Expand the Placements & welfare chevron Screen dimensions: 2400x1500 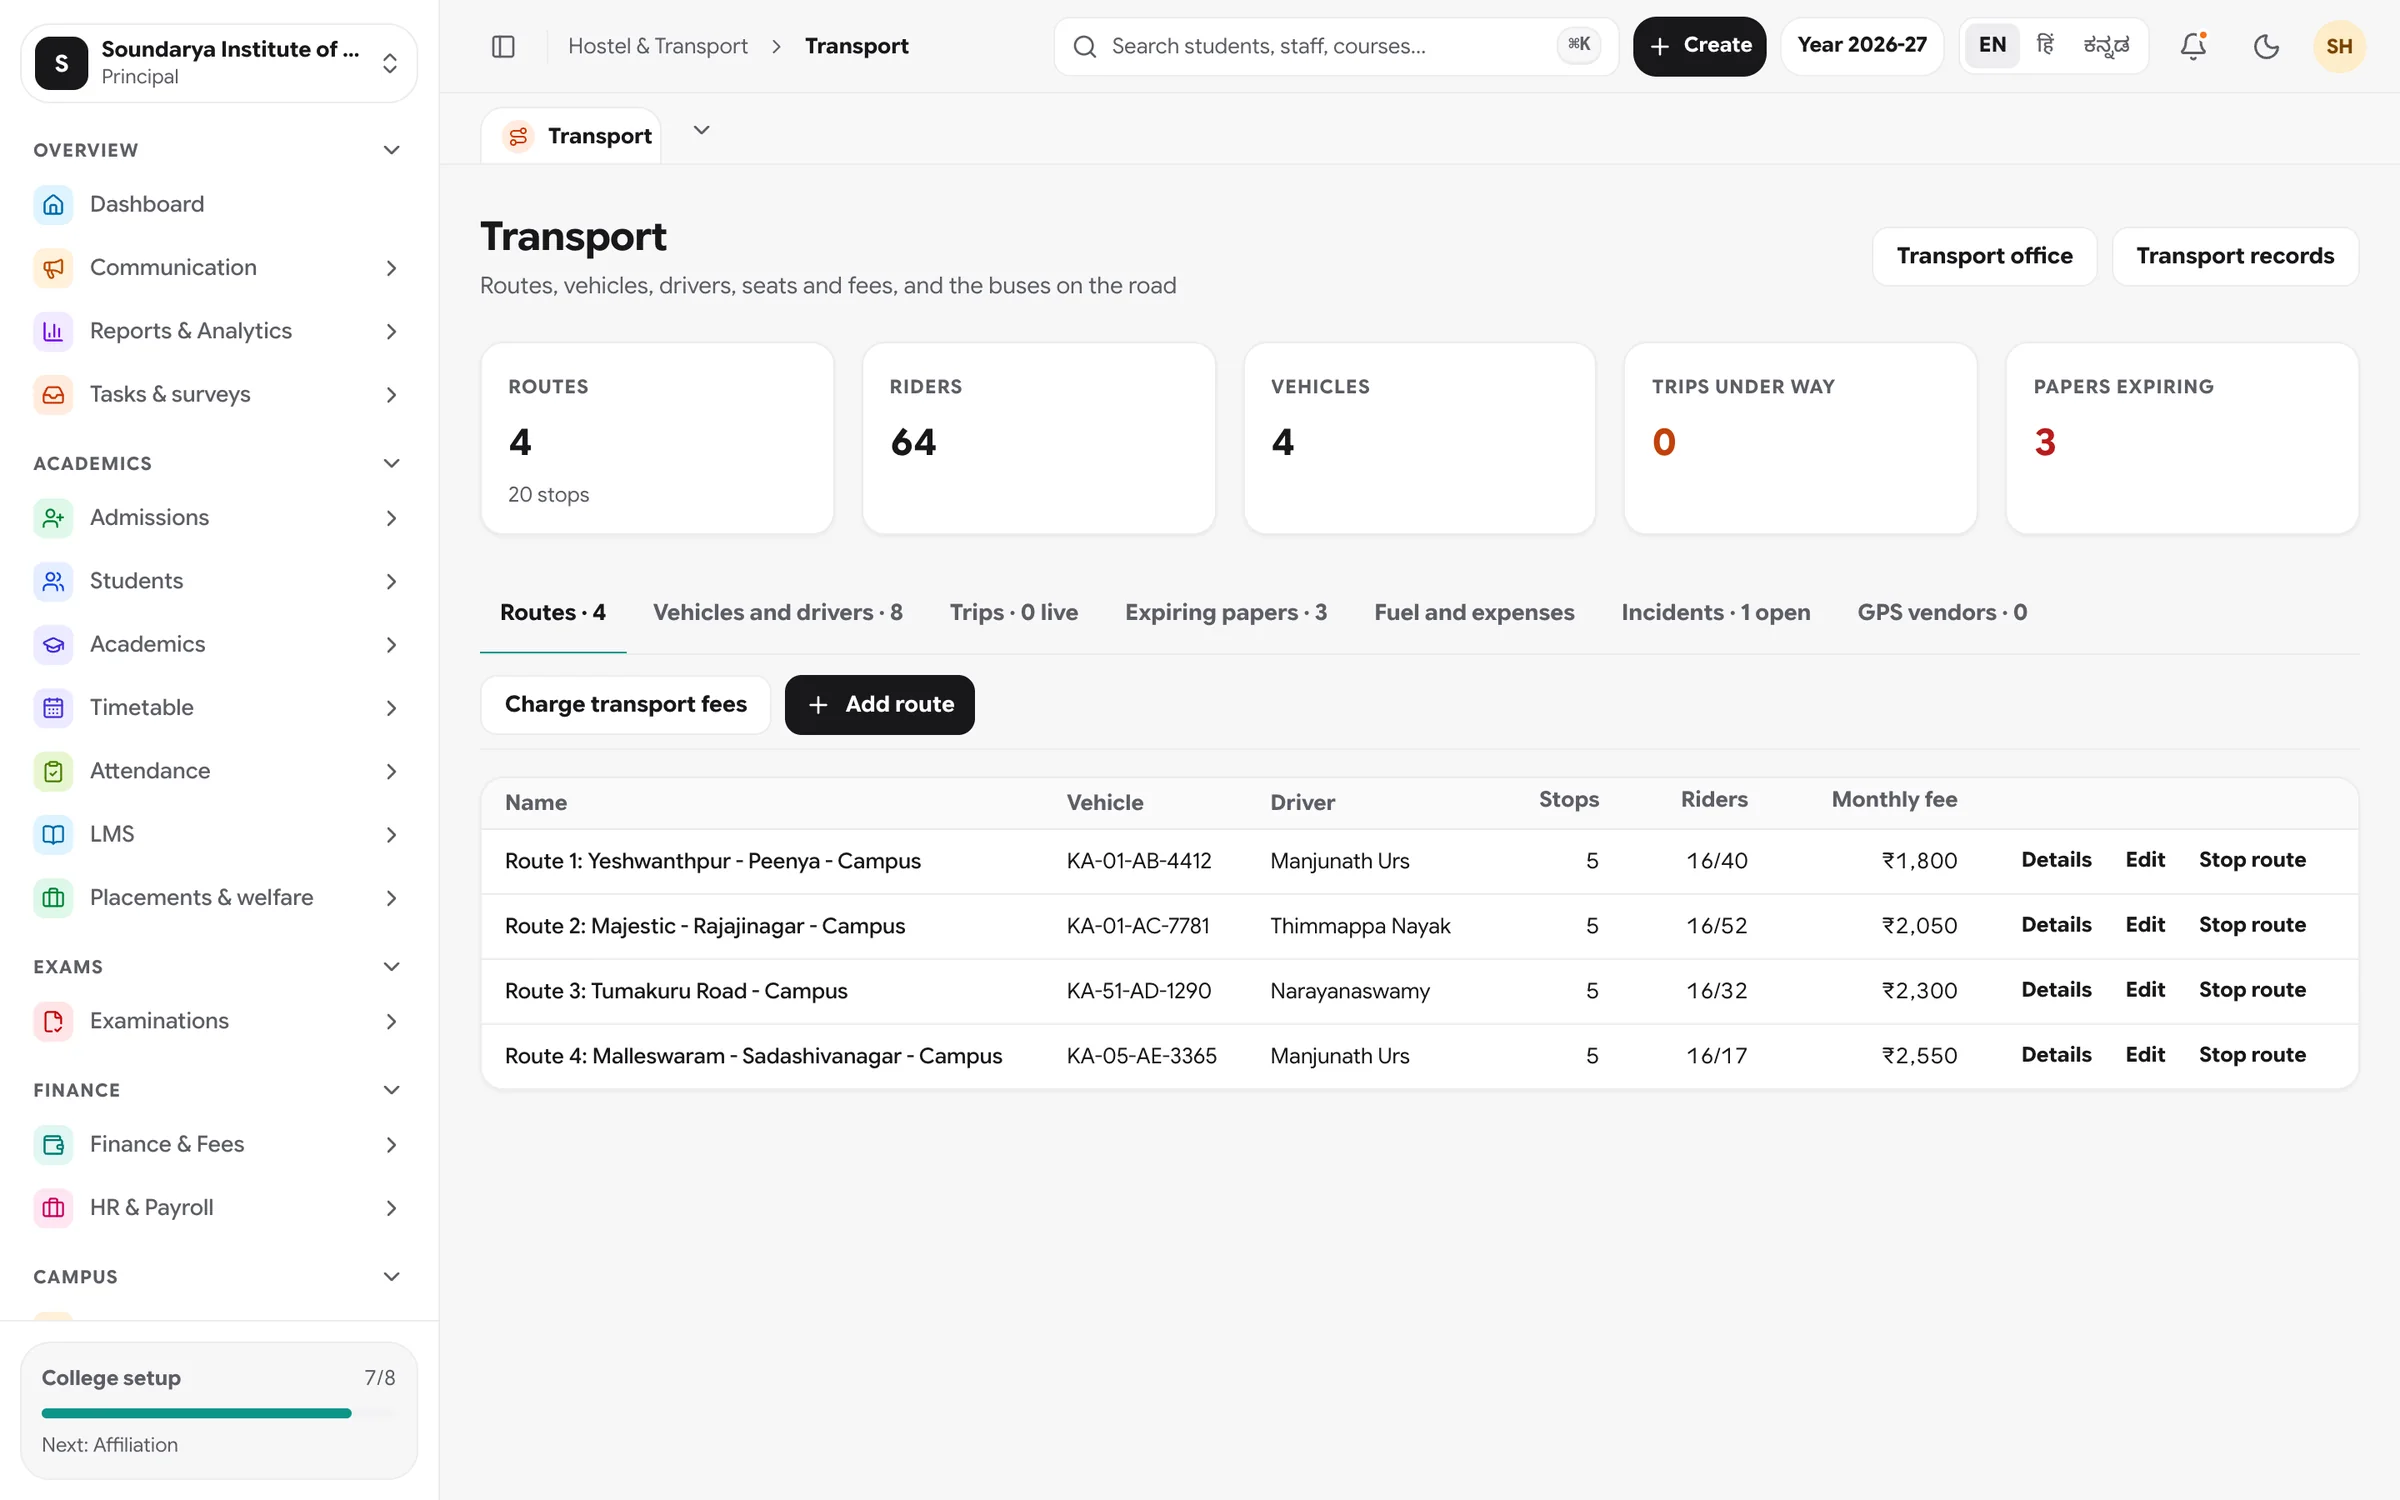(x=391, y=898)
